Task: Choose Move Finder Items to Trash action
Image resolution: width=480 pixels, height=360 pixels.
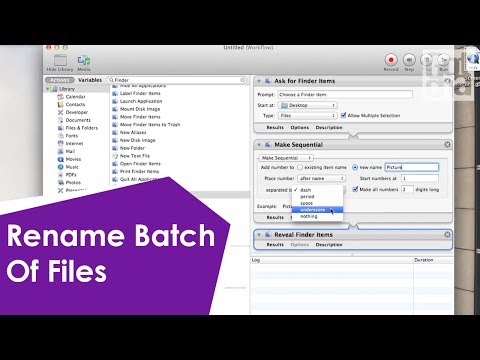Action: coord(150,125)
